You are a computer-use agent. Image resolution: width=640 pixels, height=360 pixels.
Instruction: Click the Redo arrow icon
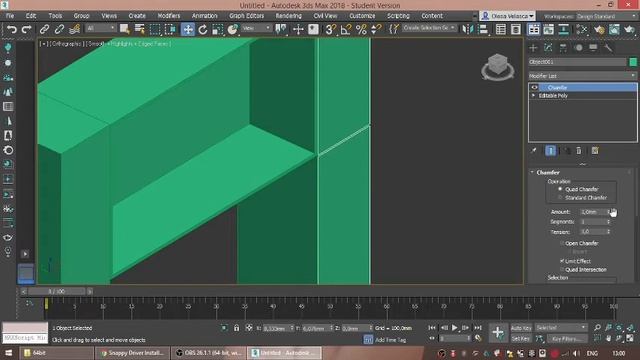27,29
